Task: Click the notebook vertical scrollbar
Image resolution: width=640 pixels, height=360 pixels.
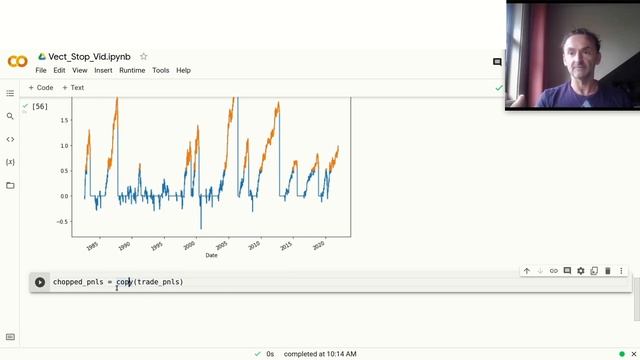Action: click(637, 299)
